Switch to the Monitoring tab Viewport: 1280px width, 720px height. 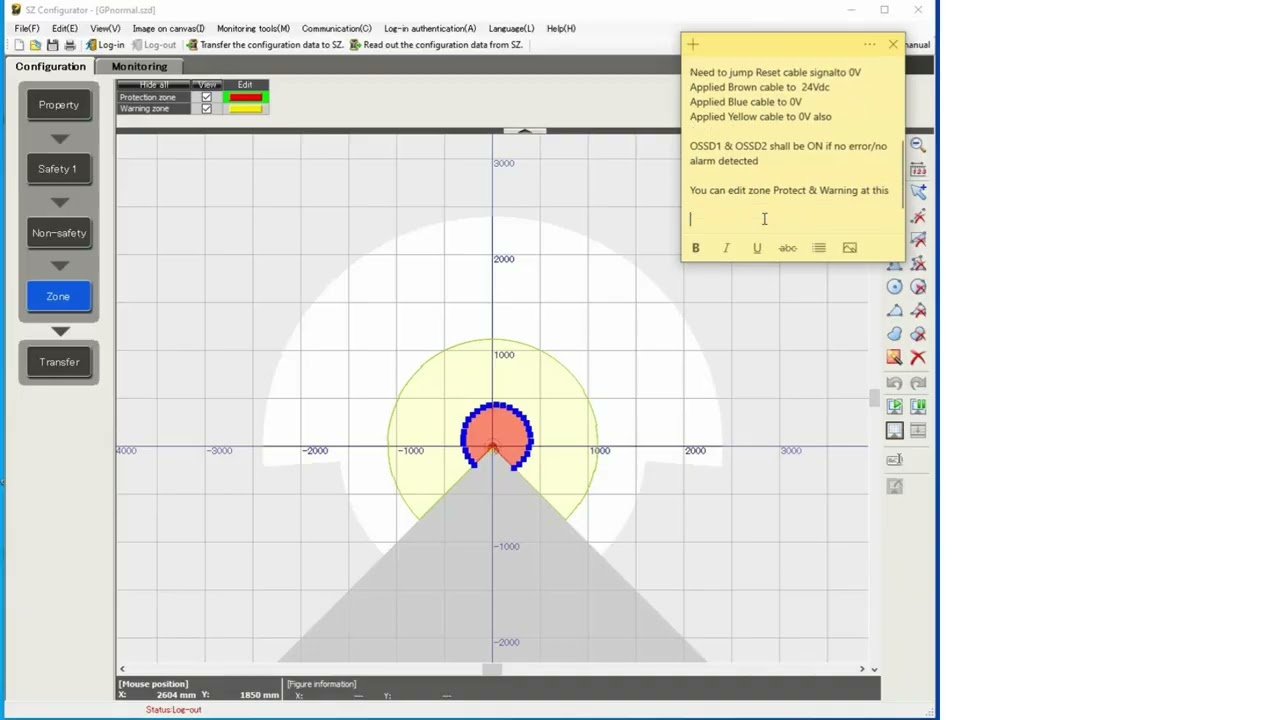[x=139, y=66]
